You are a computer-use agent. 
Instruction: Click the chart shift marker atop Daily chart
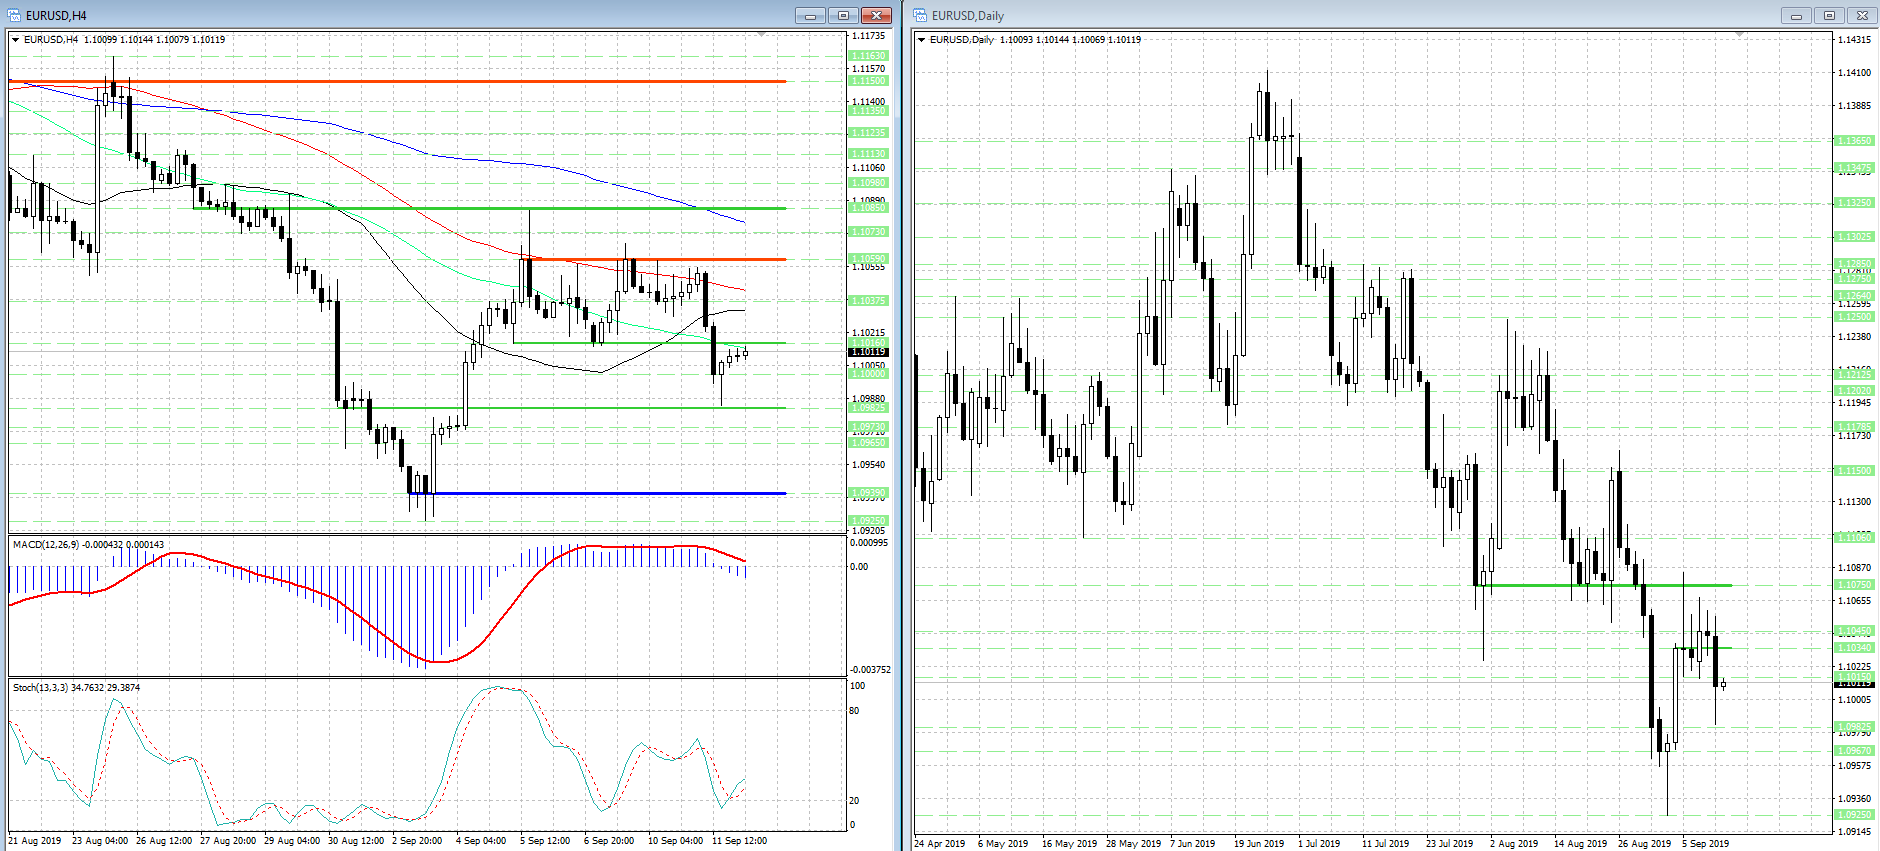coord(1740,35)
